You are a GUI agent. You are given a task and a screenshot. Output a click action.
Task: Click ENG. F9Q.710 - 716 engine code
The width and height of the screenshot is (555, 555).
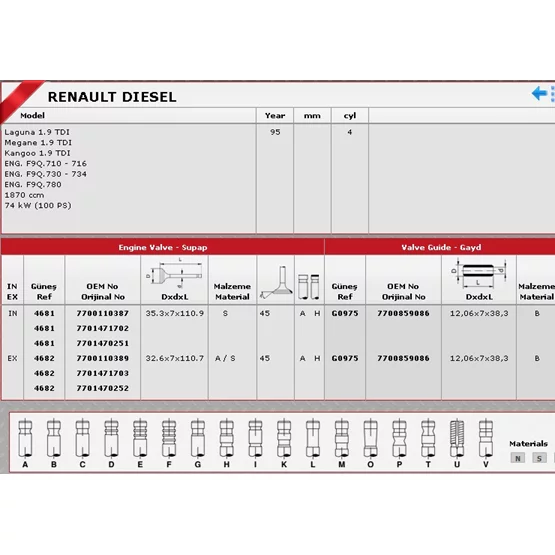coord(46,164)
